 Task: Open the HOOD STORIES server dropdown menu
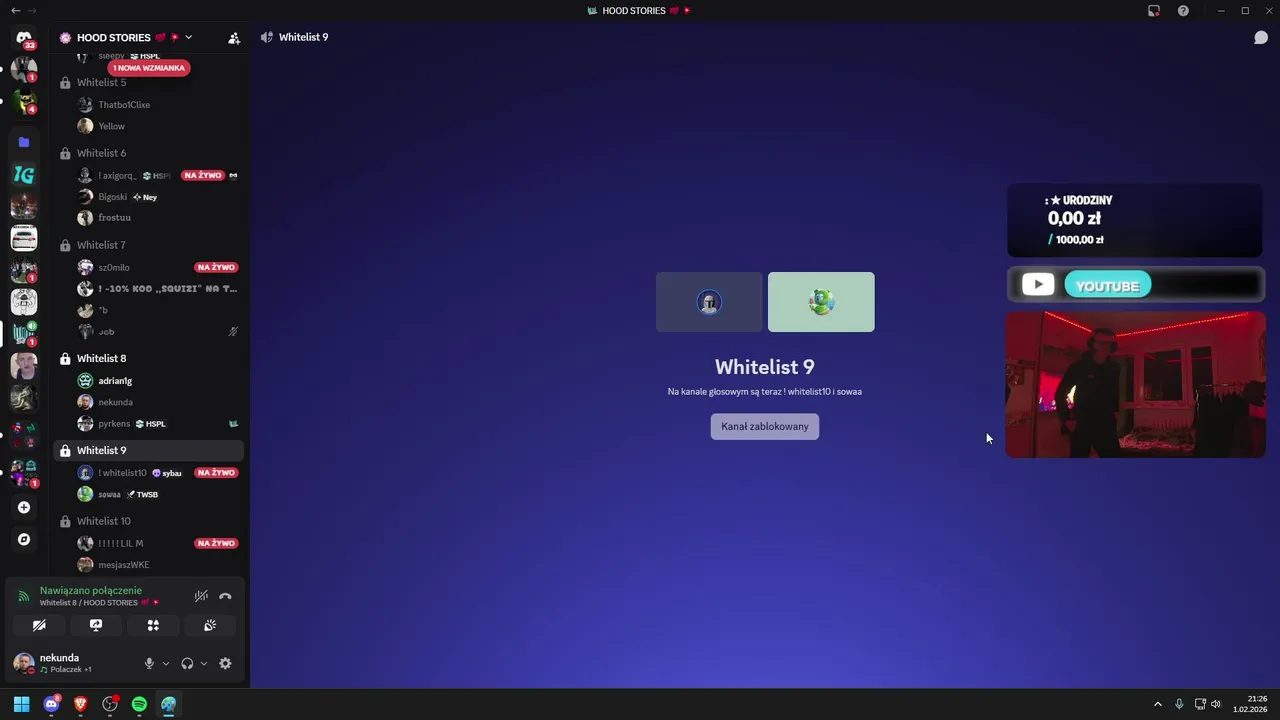pyautogui.click(x=188, y=38)
